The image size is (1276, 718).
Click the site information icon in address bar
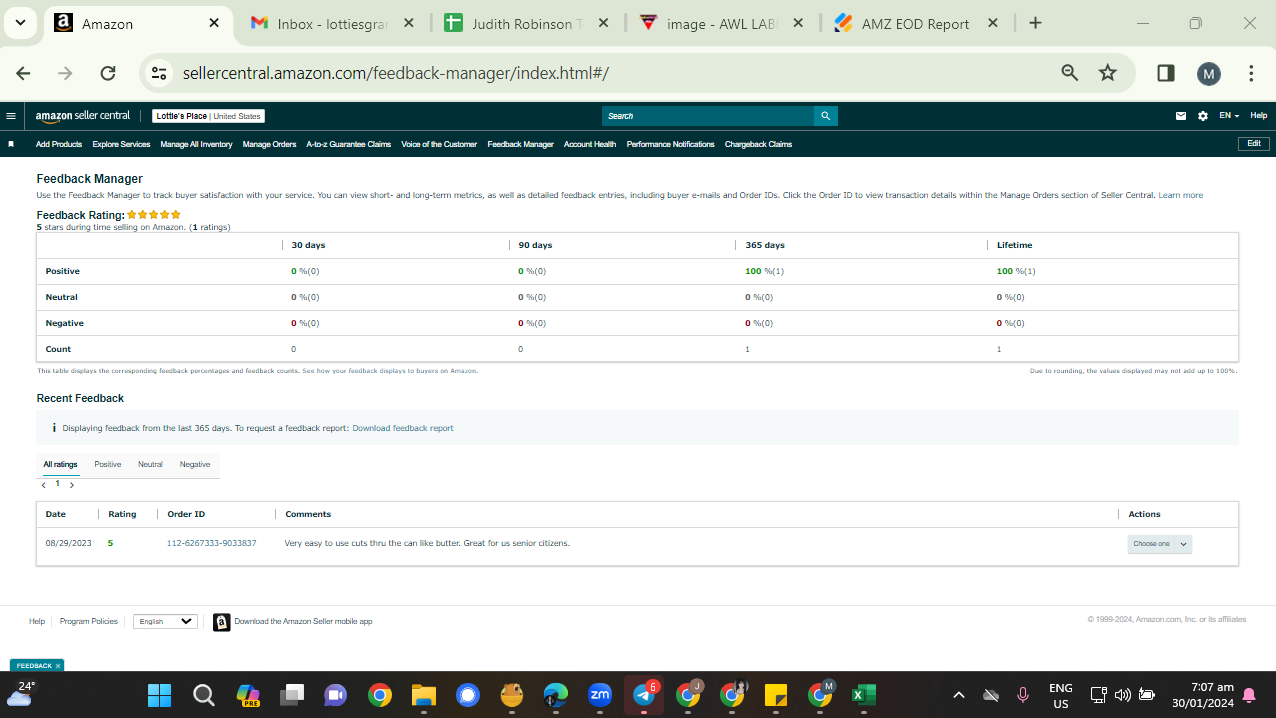[x=157, y=73]
